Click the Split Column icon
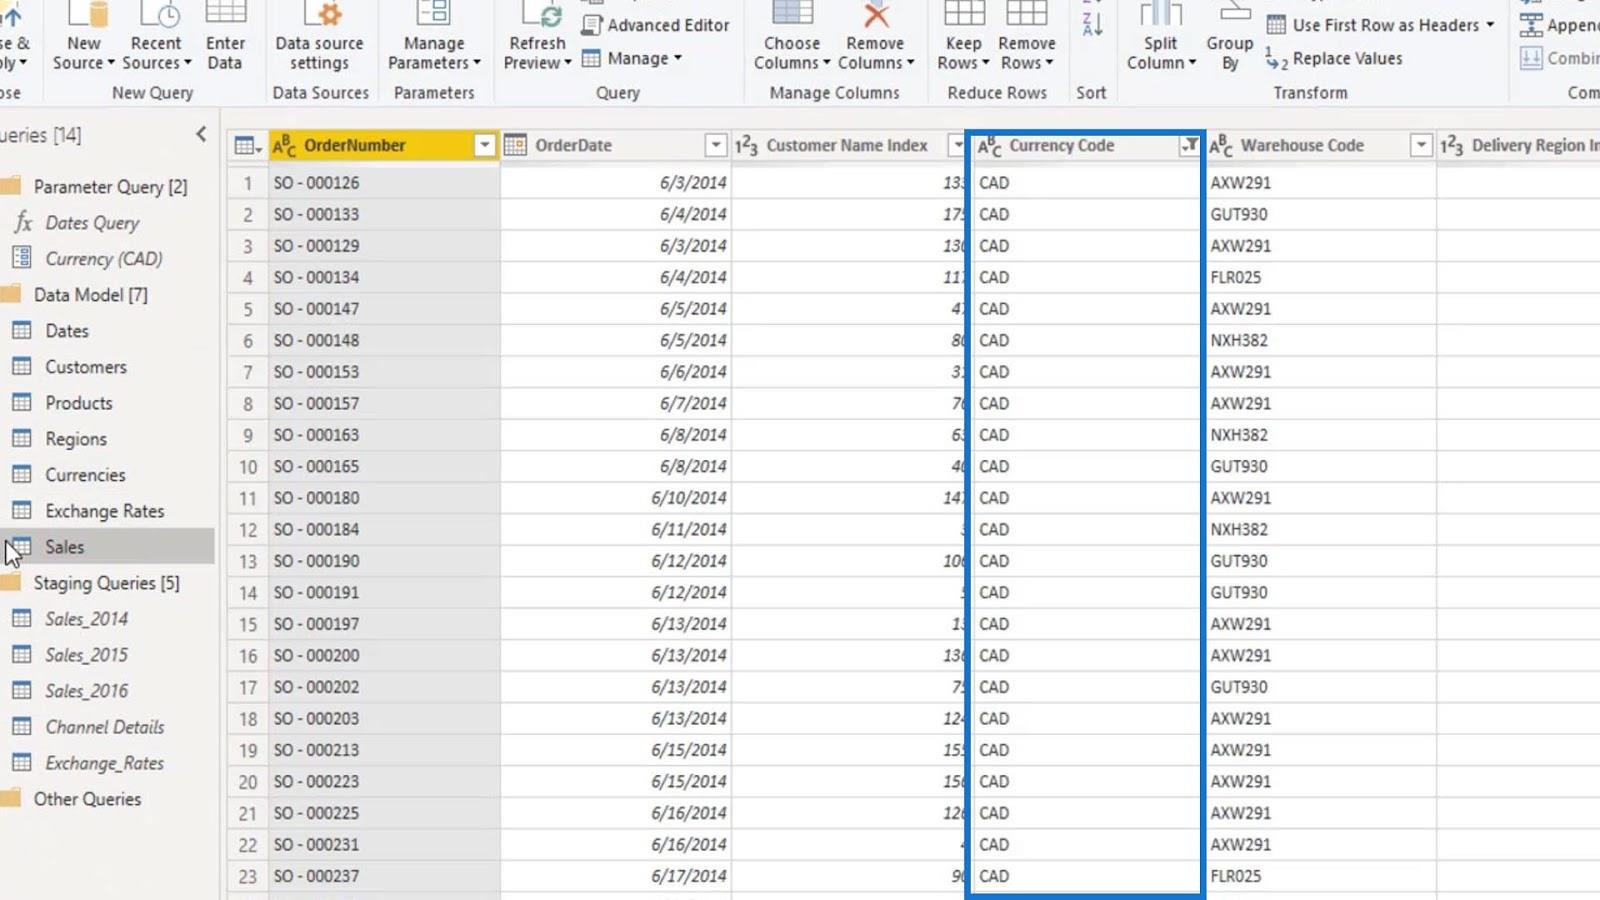The height and width of the screenshot is (900, 1600). (x=1161, y=13)
